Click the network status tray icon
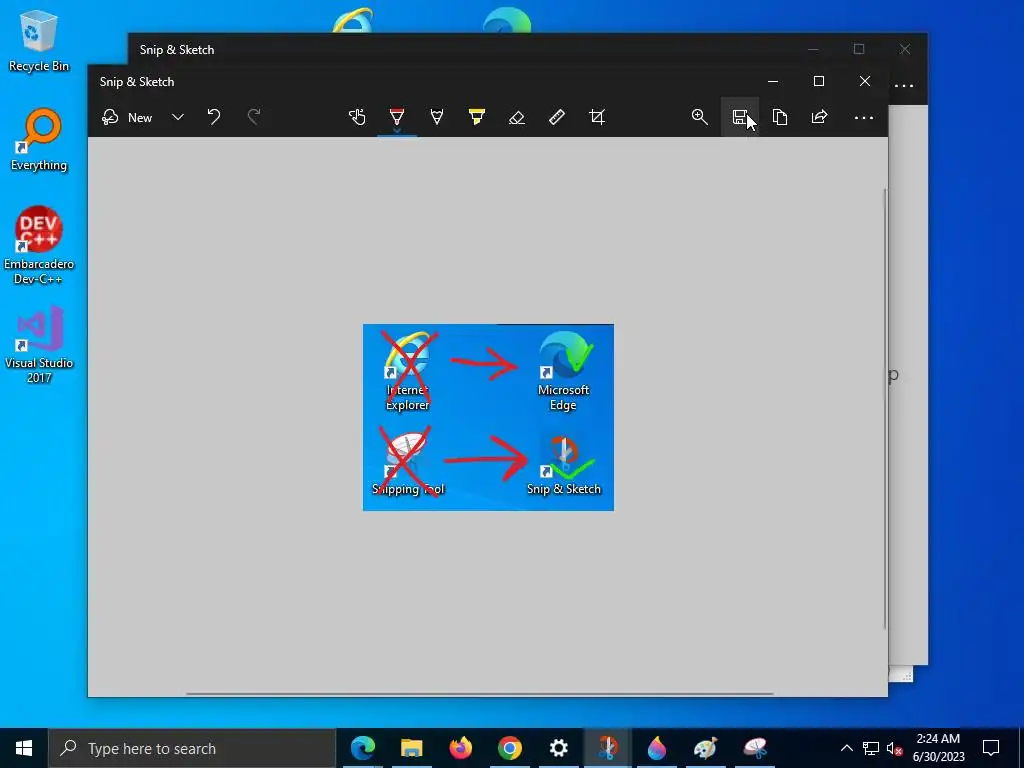This screenshot has width=1024, height=768. [x=871, y=748]
